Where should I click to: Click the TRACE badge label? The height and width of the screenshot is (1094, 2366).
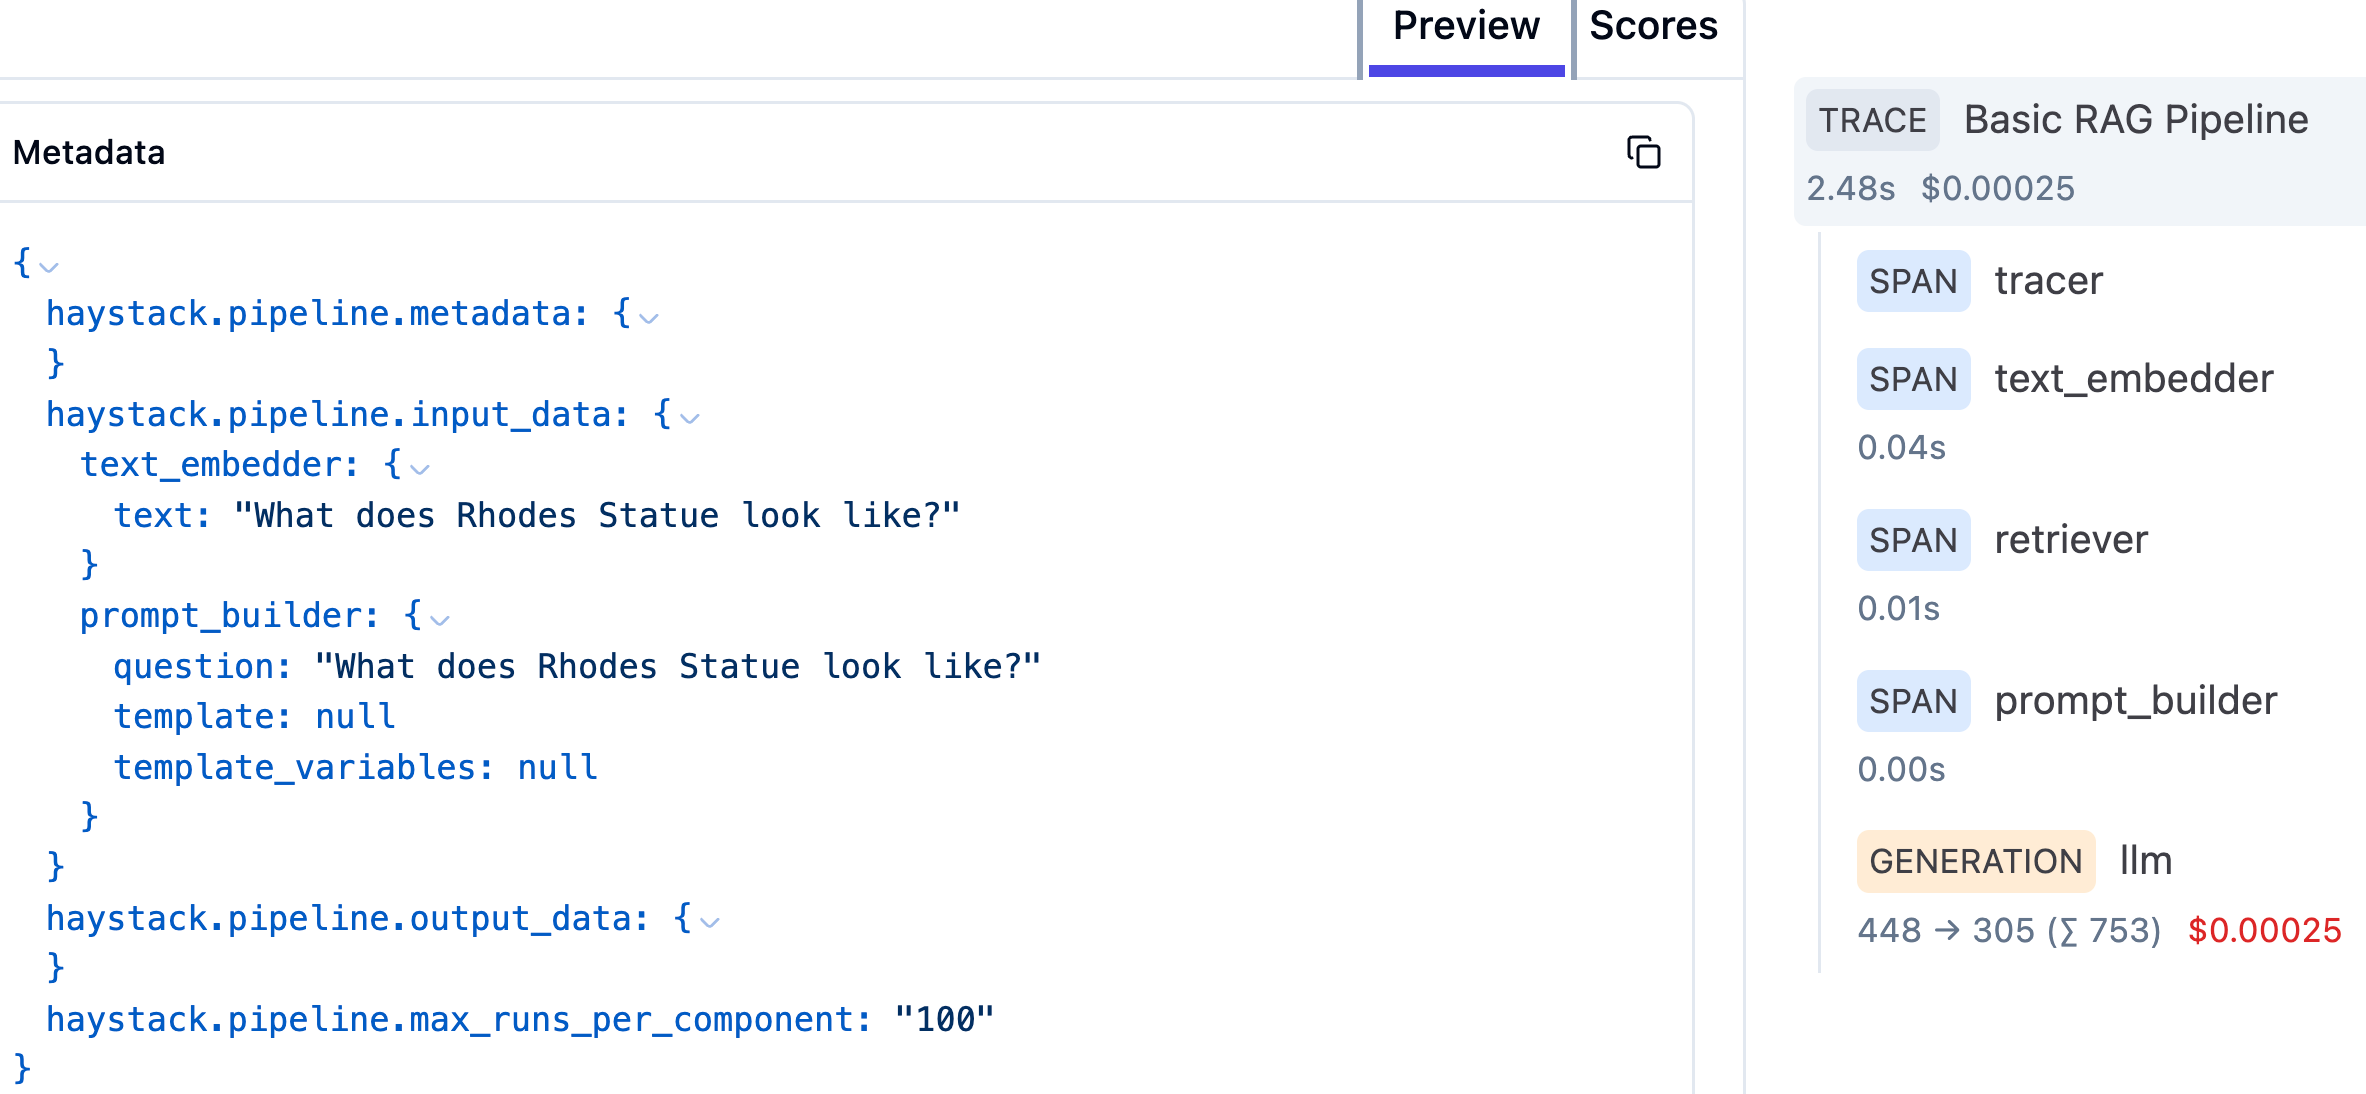[1872, 120]
